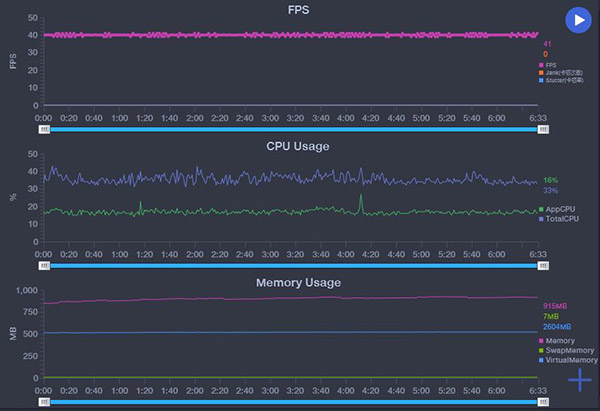
Task: Click right handle of CPU Usage slider
Action: click(x=543, y=266)
